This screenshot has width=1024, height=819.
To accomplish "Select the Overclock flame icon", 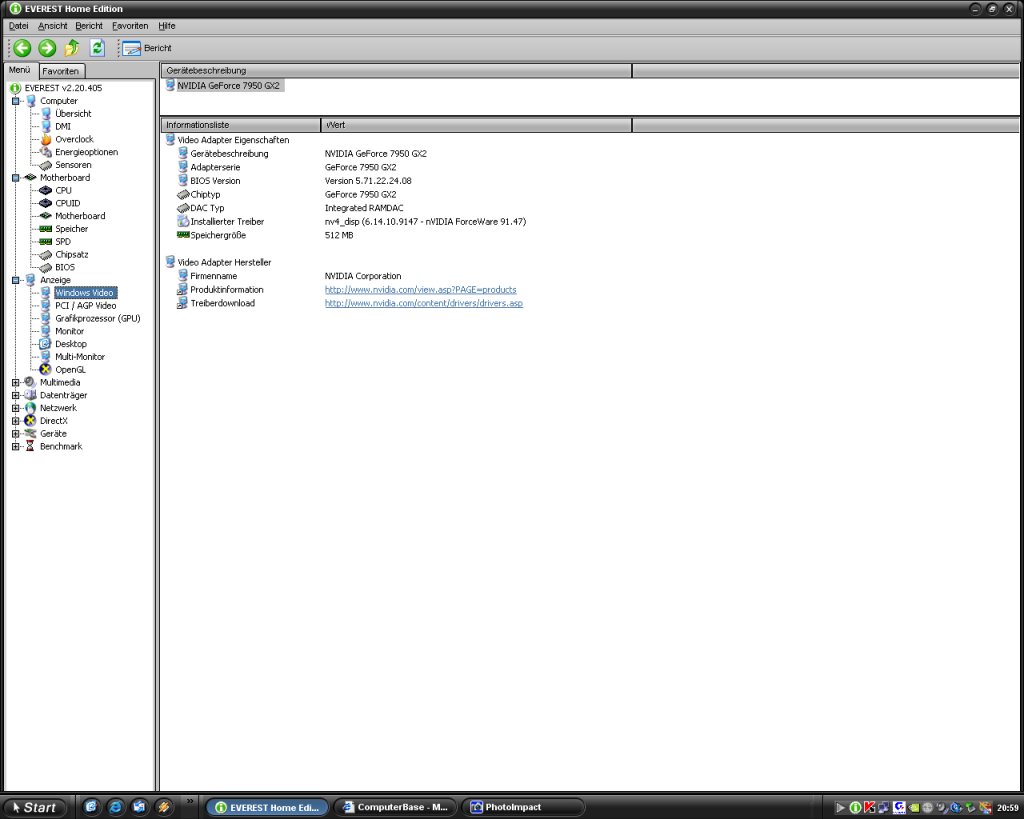I will [x=46, y=139].
